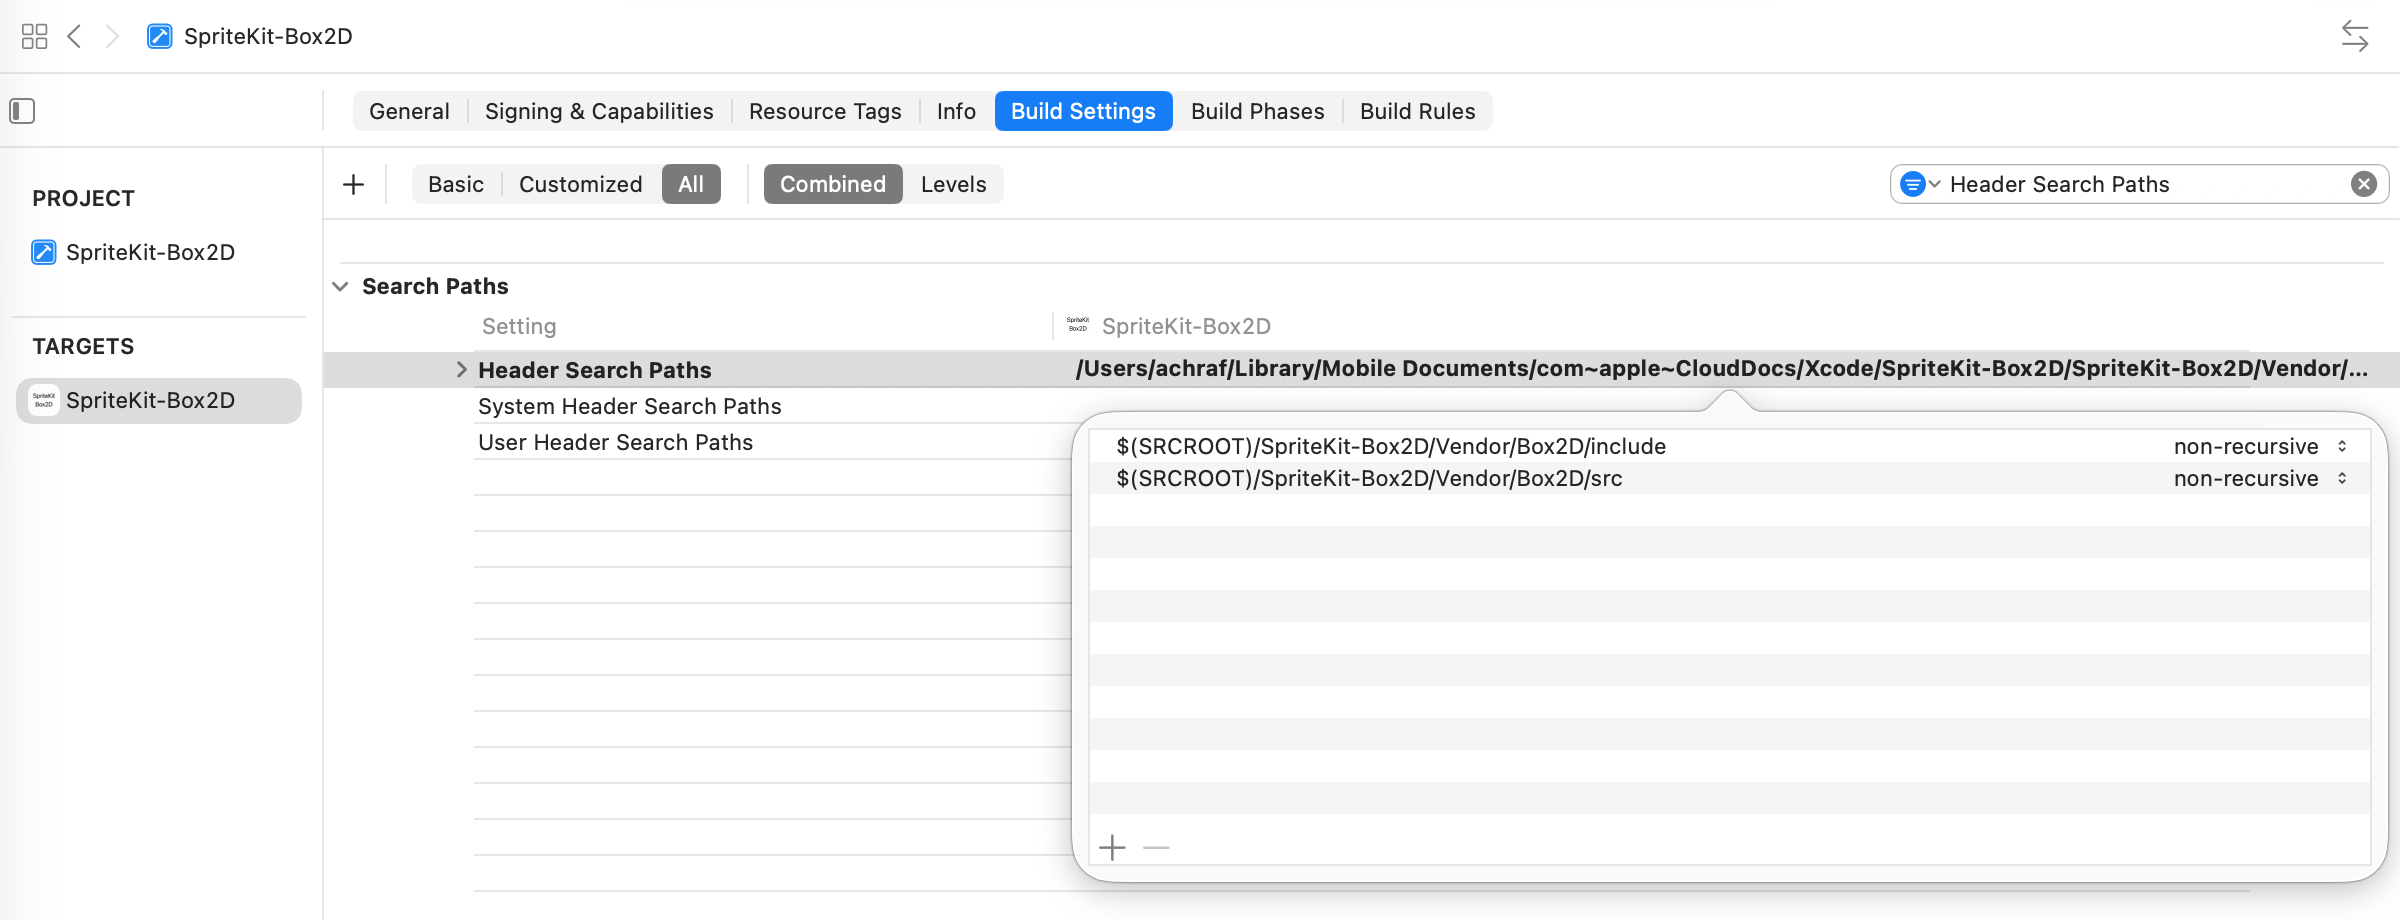
Task: Clear the Header Search Paths filter
Action: click(x=2364, y=184)
